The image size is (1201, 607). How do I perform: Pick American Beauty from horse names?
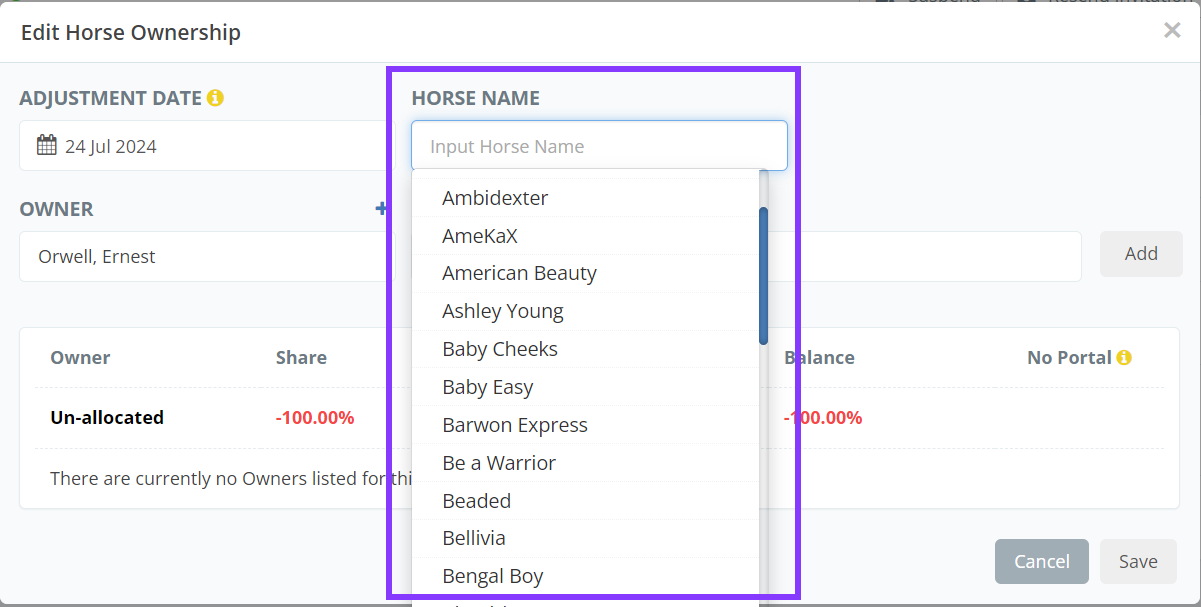point(519,273)
